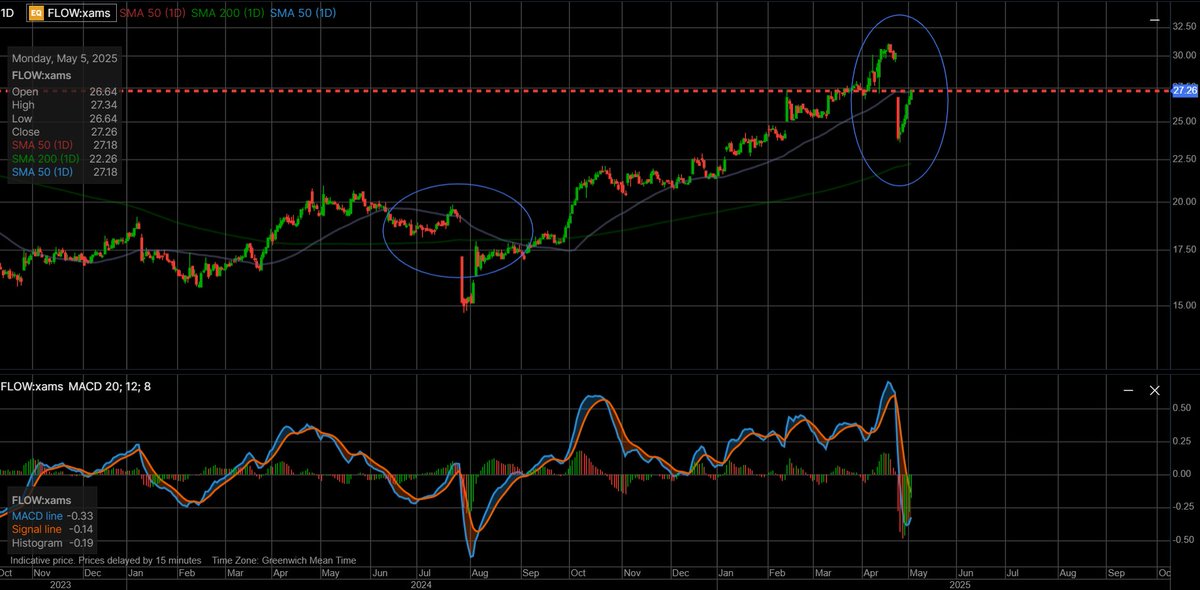This screenshot has height=590, width=1200.
Task: Select the 1D timeframe indicator
Action: pos(8,13)
